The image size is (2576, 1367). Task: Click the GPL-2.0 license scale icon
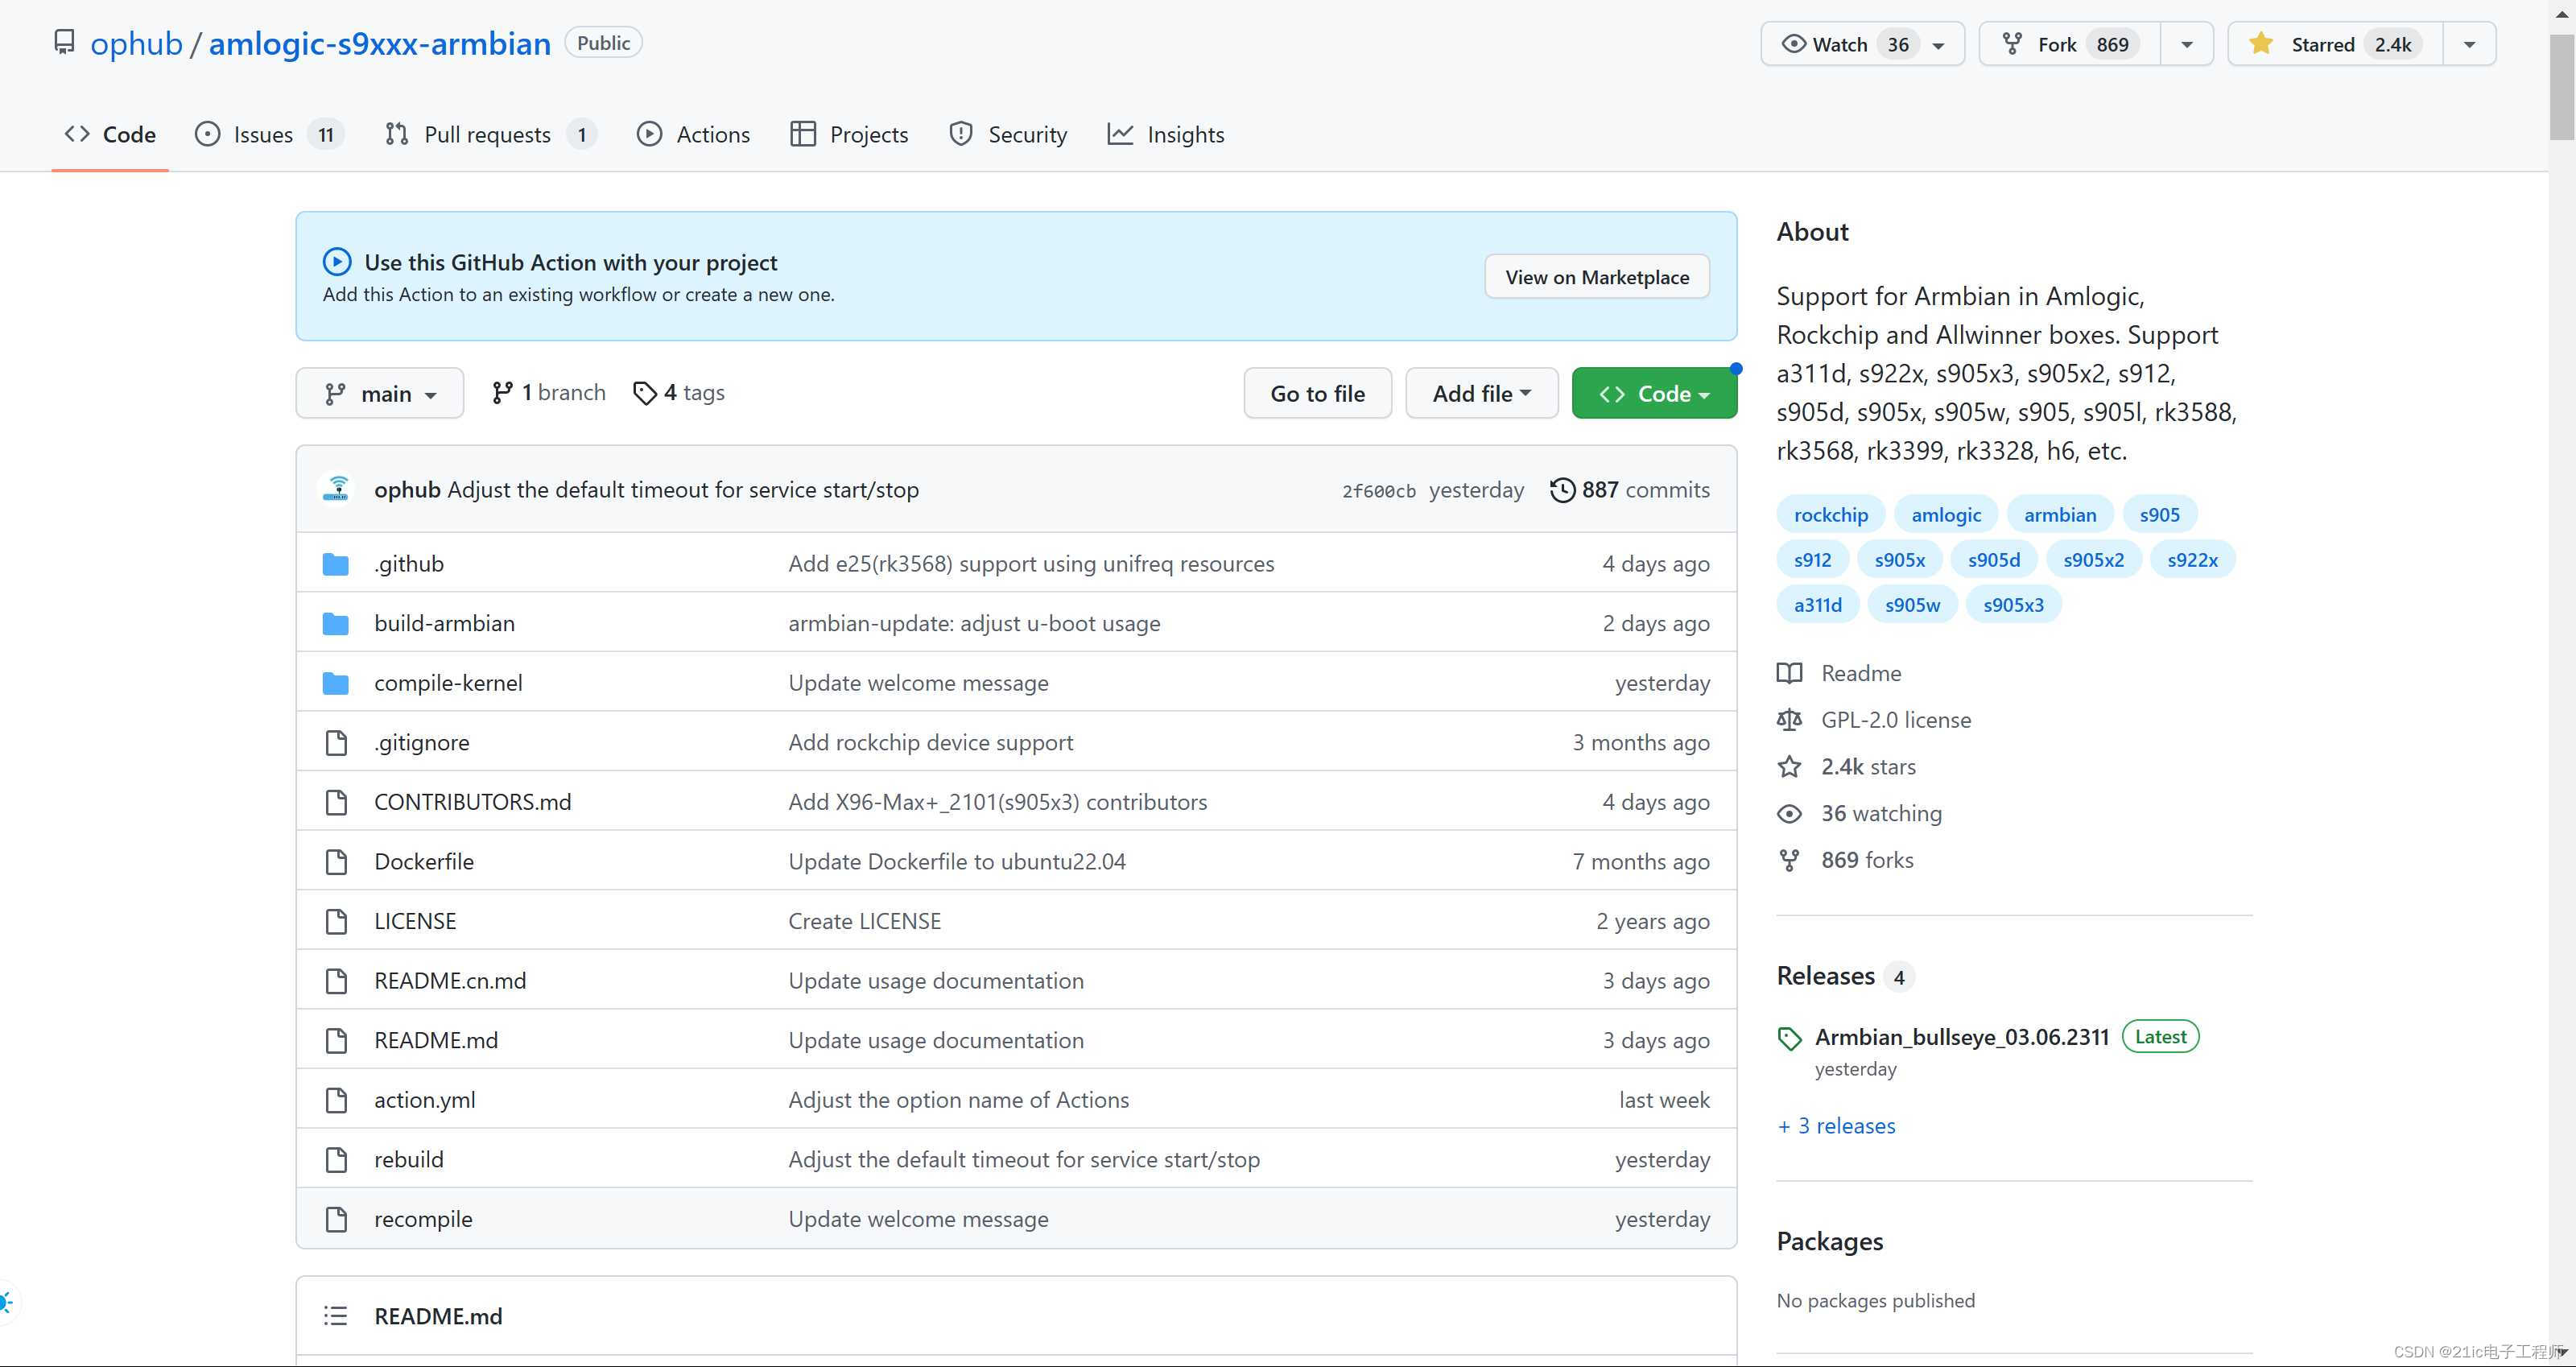(x=1789, y=720)
